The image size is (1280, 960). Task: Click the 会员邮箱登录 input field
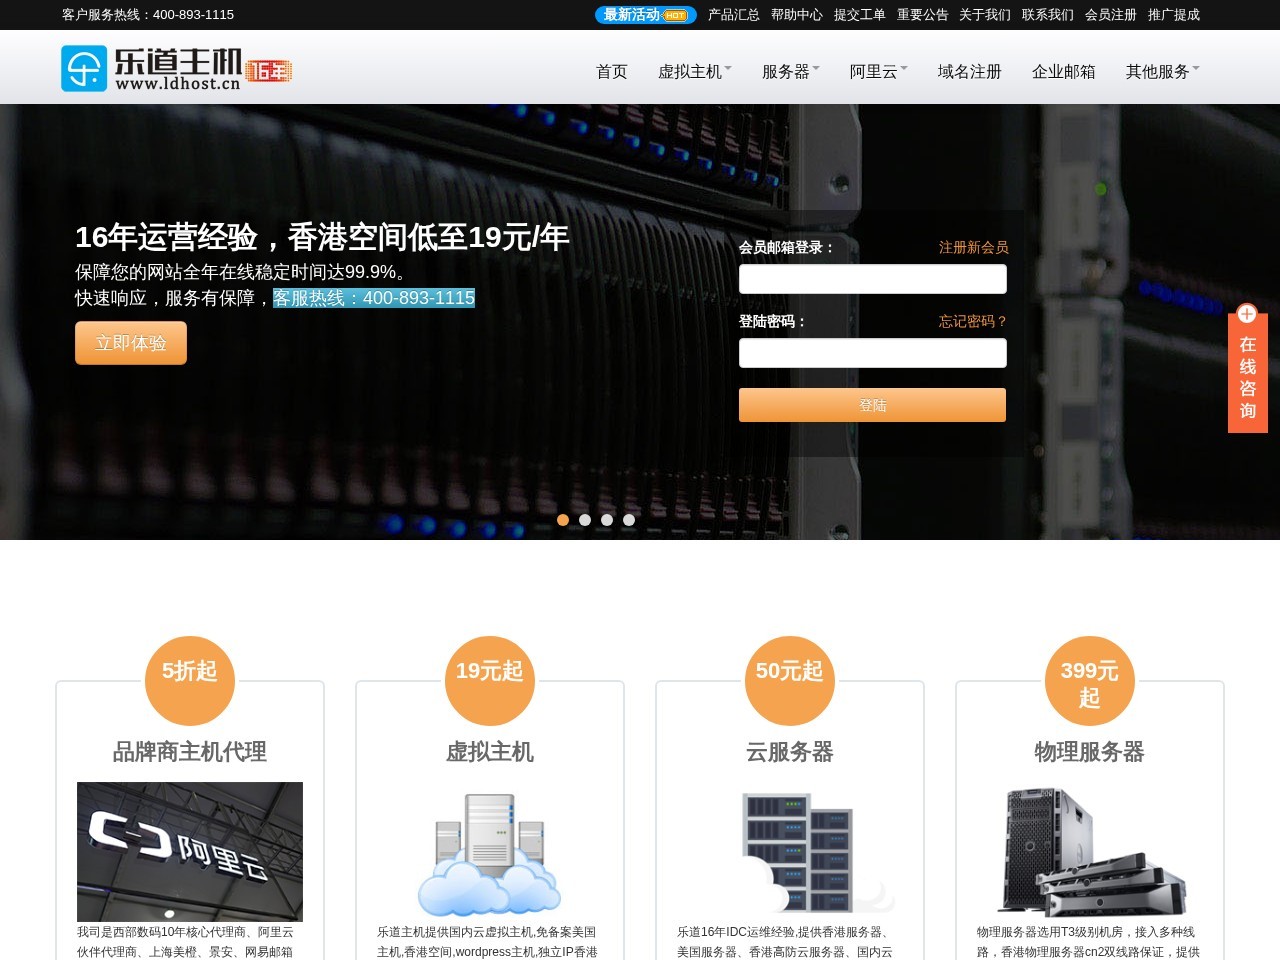pyautogui.click(x=872, y=279)
